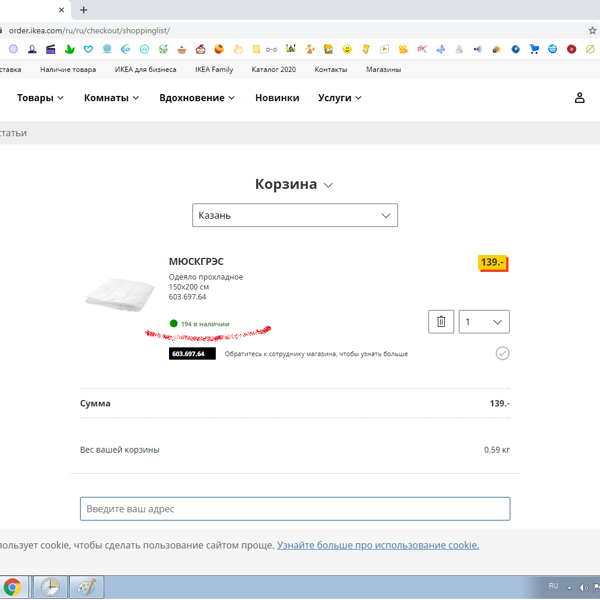
Task: Close the current browser tab
Action: coord(61,10)
